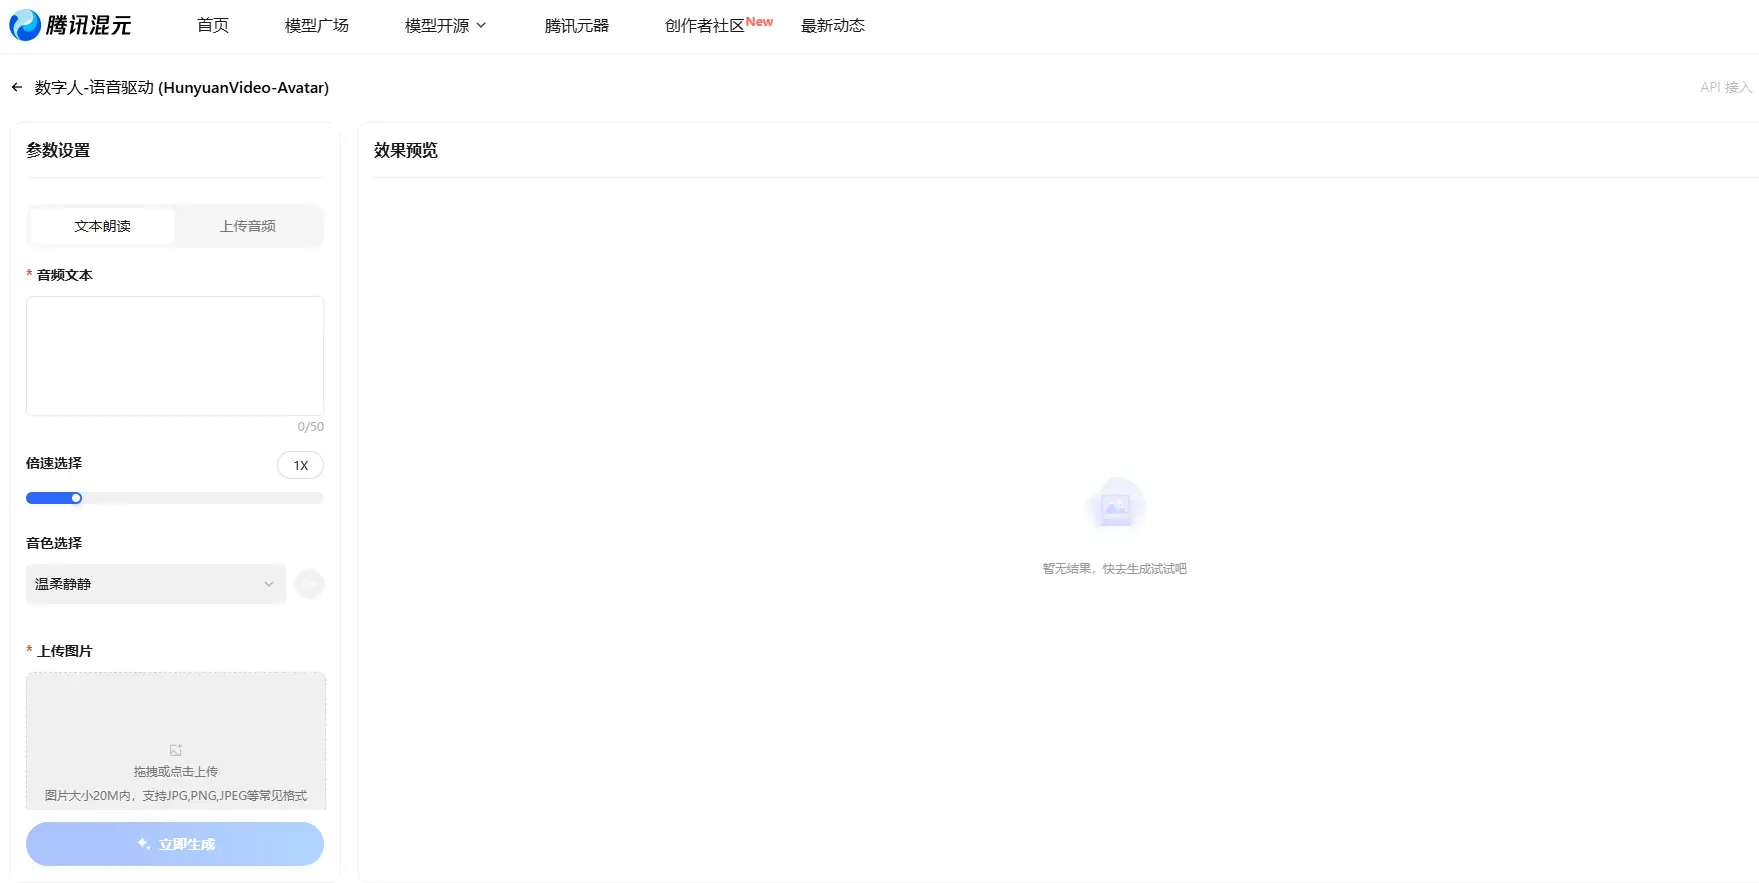Viewport: 1759px width, 883px height.
Task: Open the 最新动态 page
Action: [x=833, y=26]
